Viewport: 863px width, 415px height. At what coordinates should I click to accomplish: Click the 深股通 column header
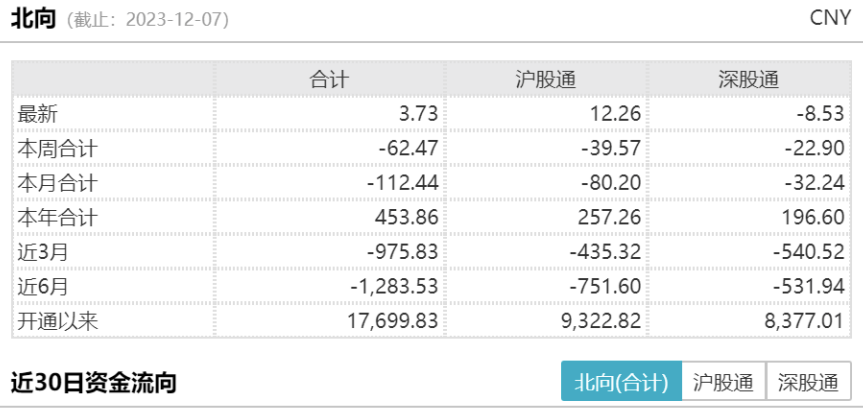pyautogui.click(x=749, y=80)
